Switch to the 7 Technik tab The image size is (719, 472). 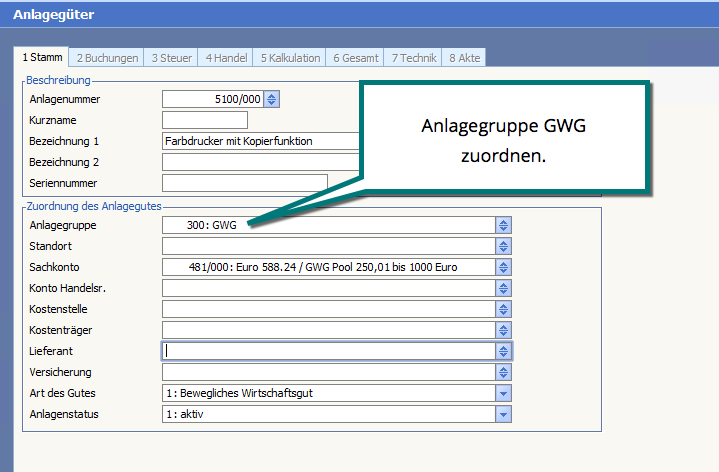[413, 58]
